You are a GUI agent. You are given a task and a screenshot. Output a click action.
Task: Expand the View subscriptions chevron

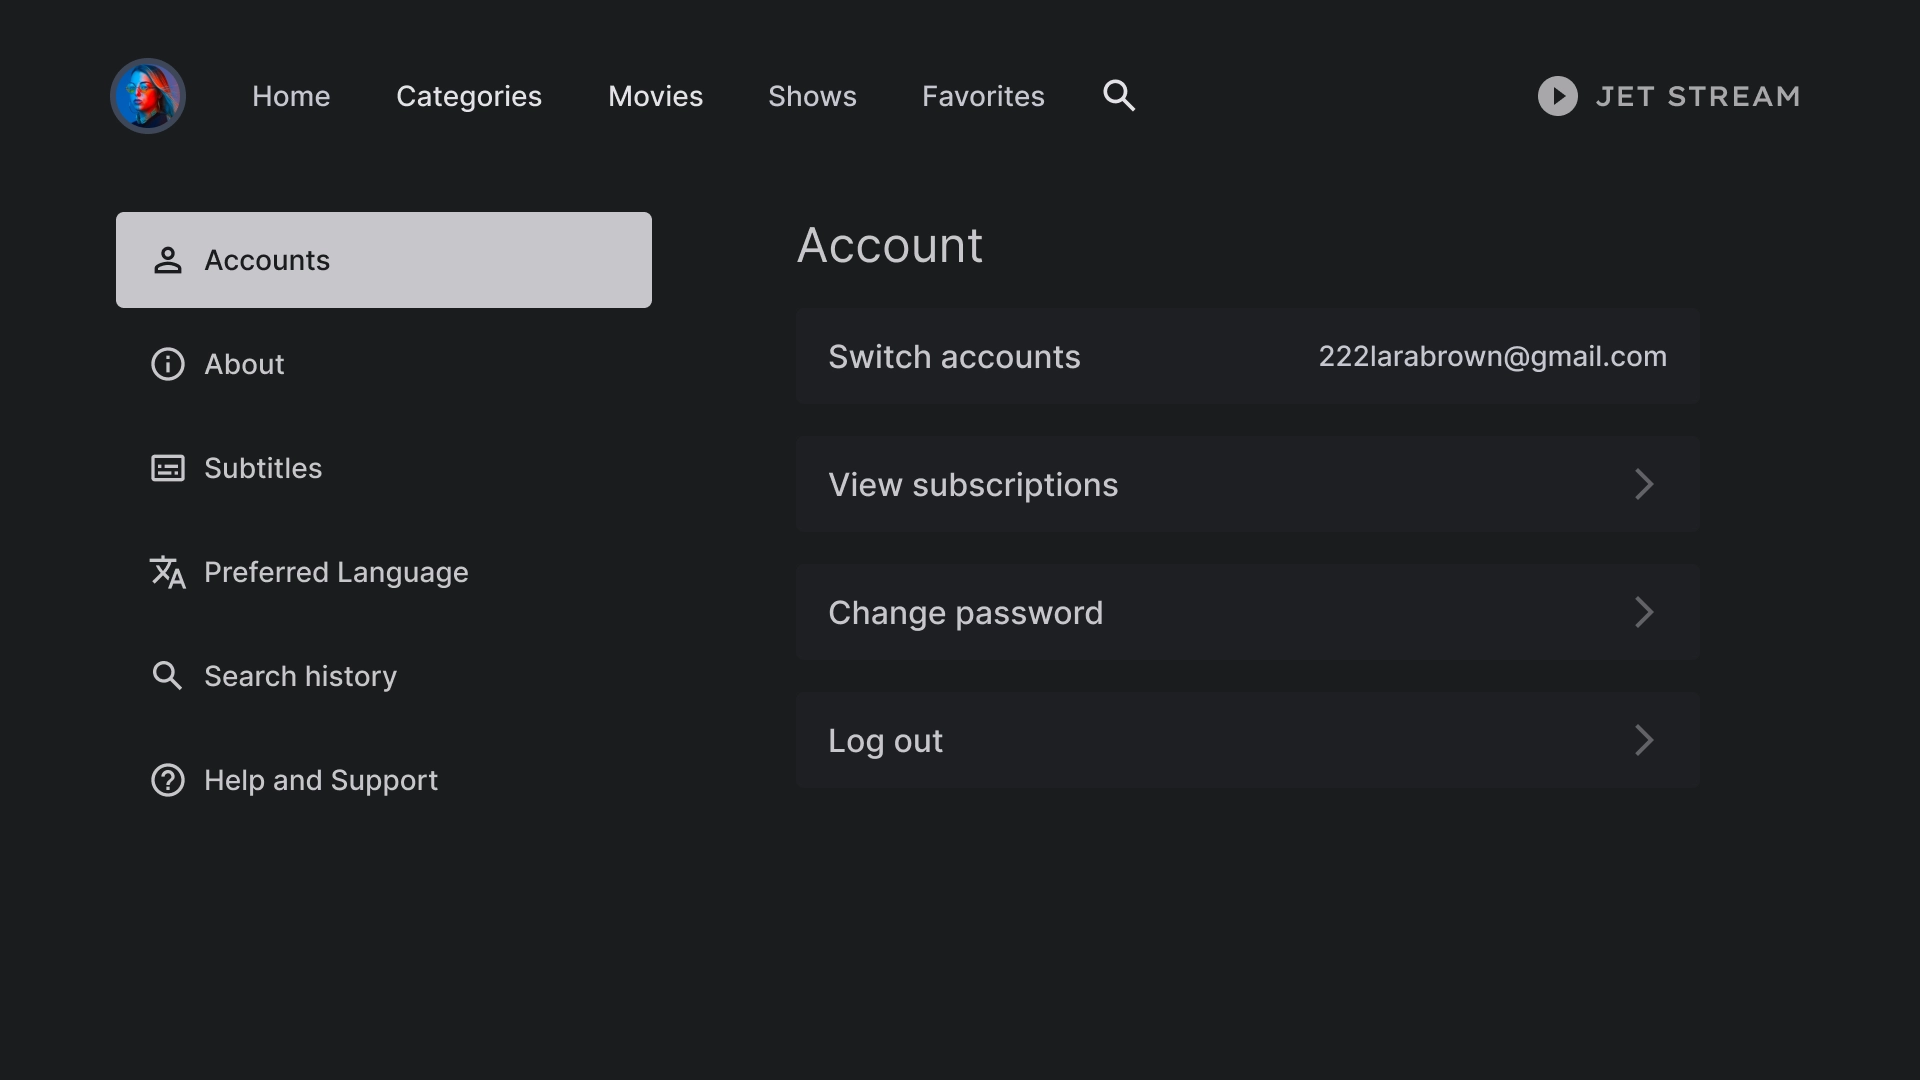pos(1642,484)
